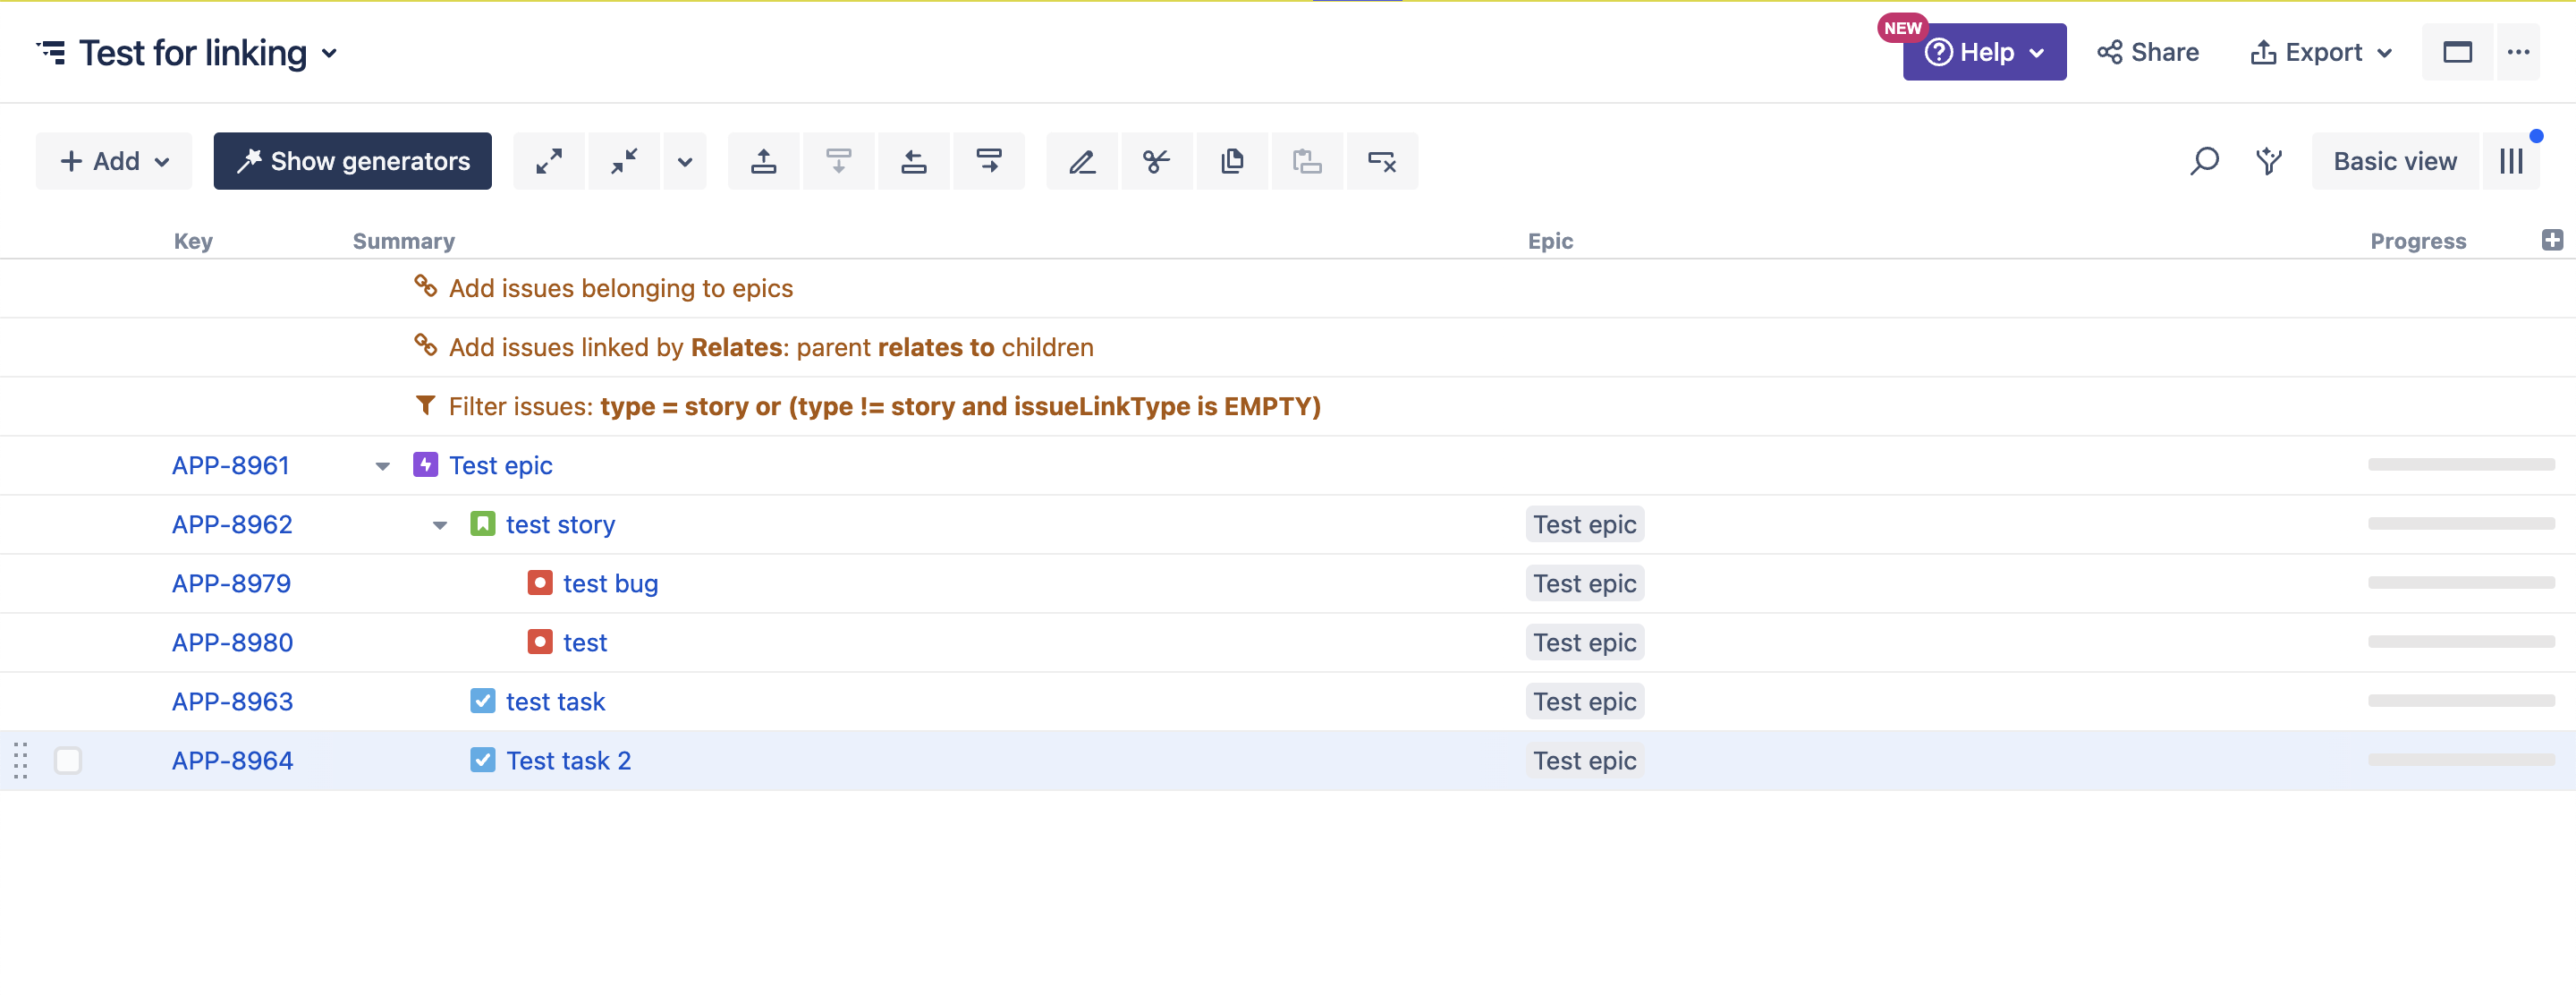Open the APP-8979 issue link

[231, 583]
